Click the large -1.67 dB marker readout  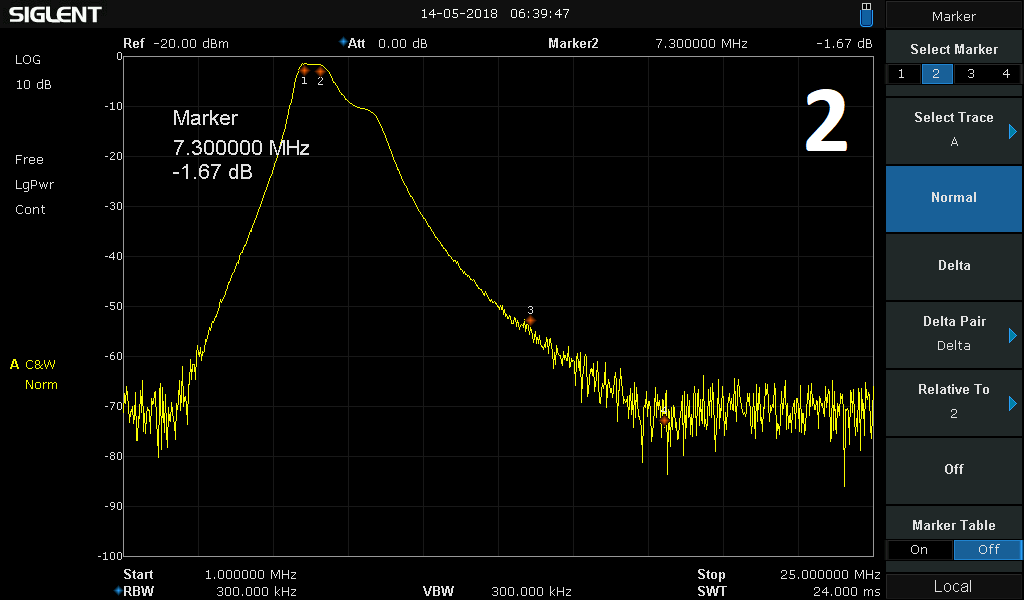tap(212, 172)
